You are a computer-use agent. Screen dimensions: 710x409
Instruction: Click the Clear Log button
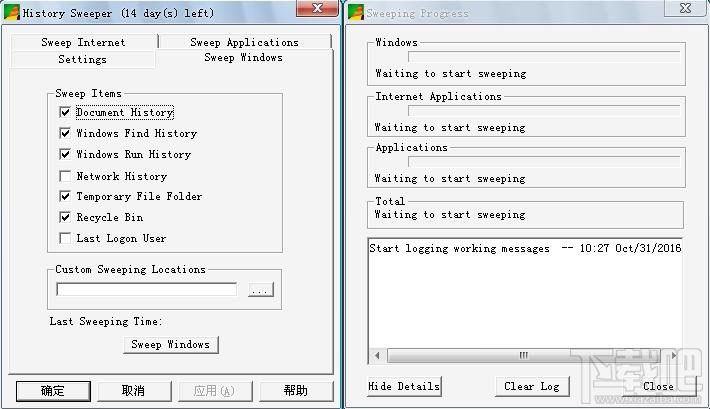[x=532, y=386]
